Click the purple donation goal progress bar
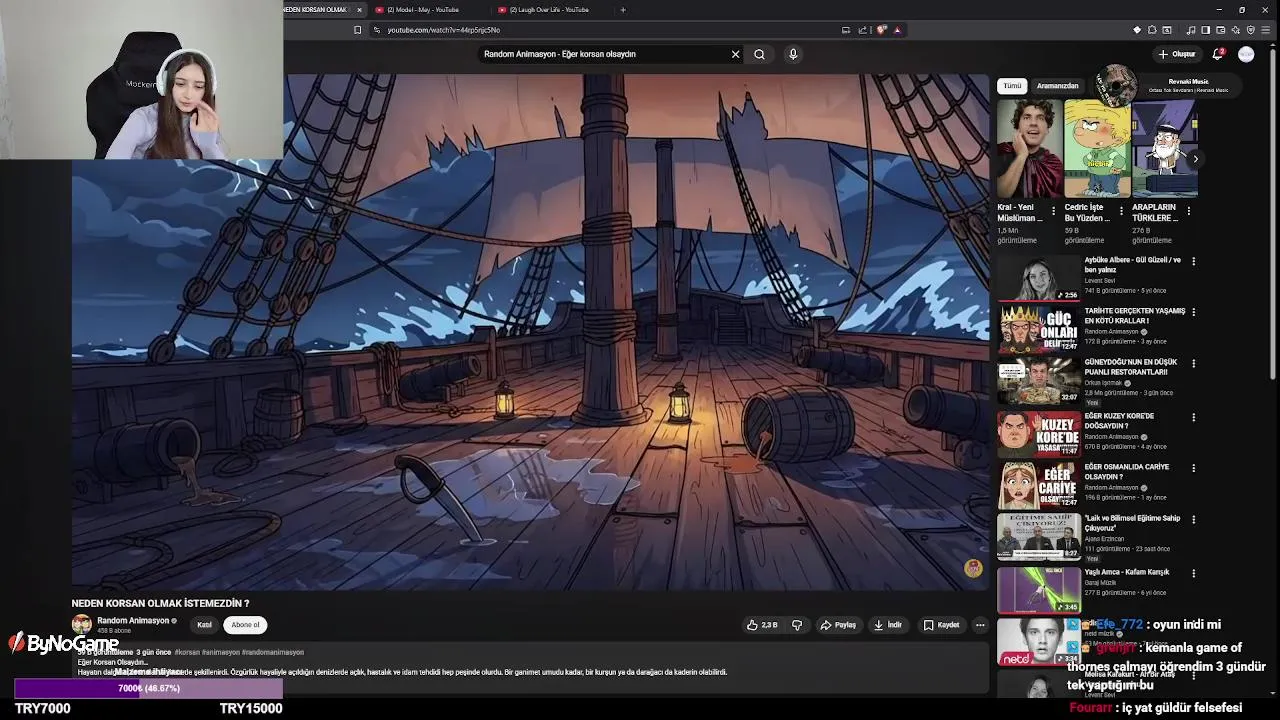 (x=148, y=688)
